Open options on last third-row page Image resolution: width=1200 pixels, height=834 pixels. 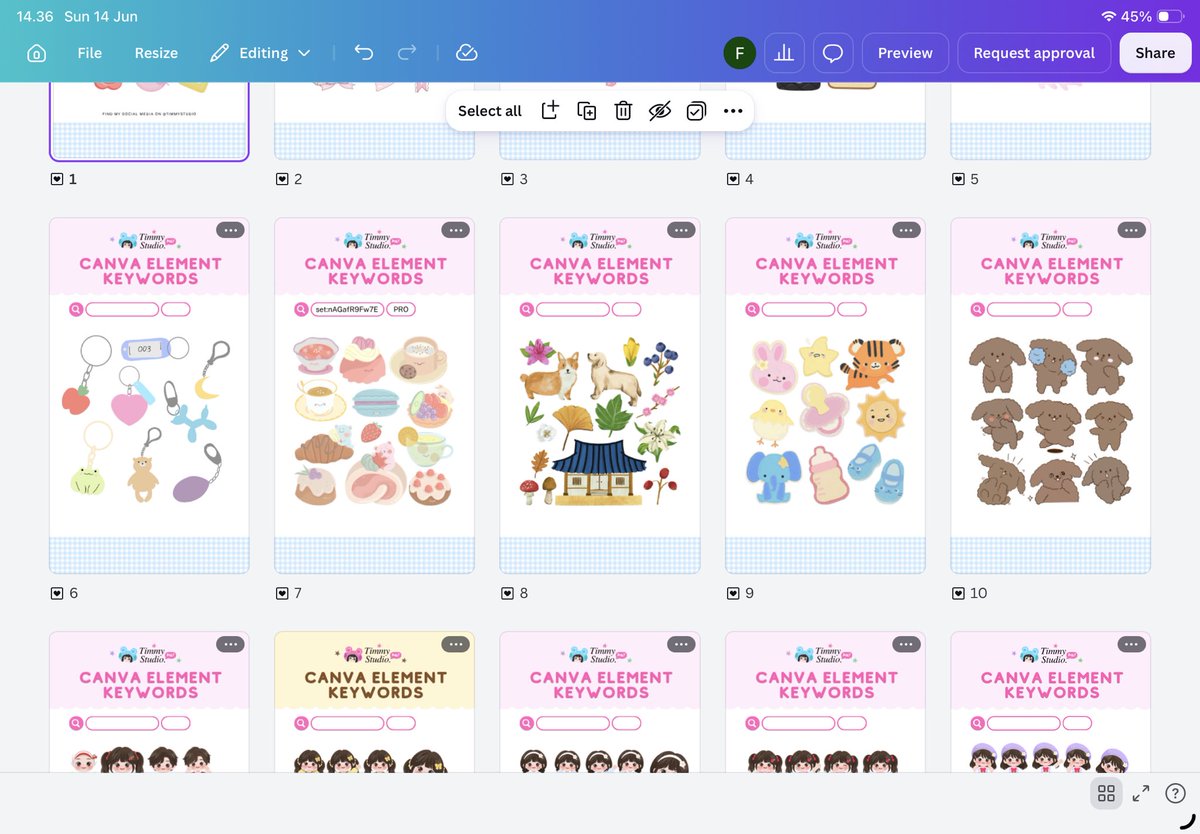(1131, 644)
